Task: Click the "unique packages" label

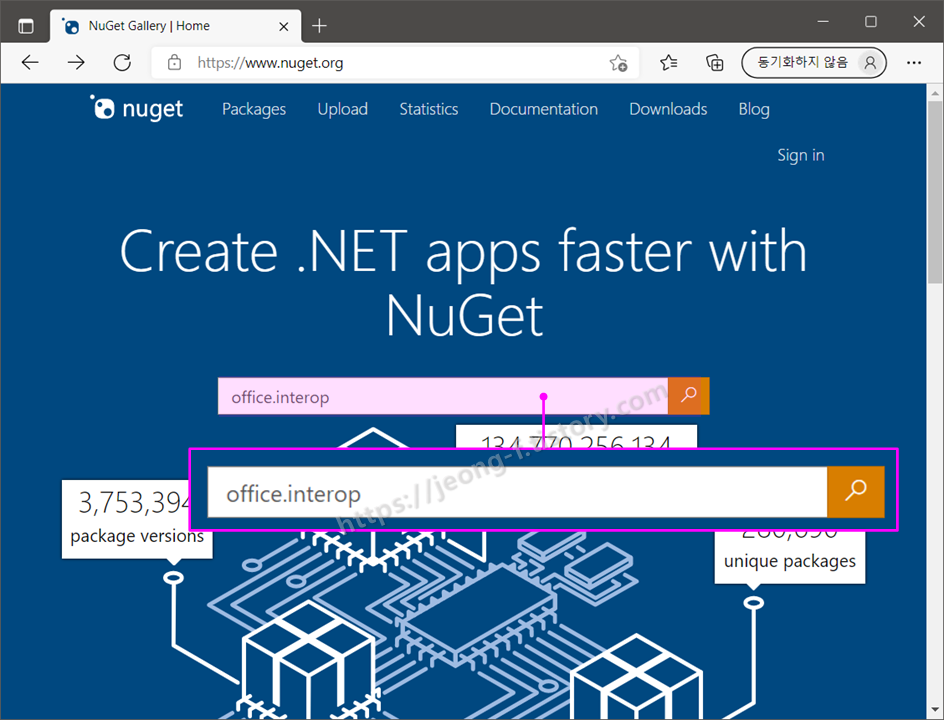Action: point(789,561)
